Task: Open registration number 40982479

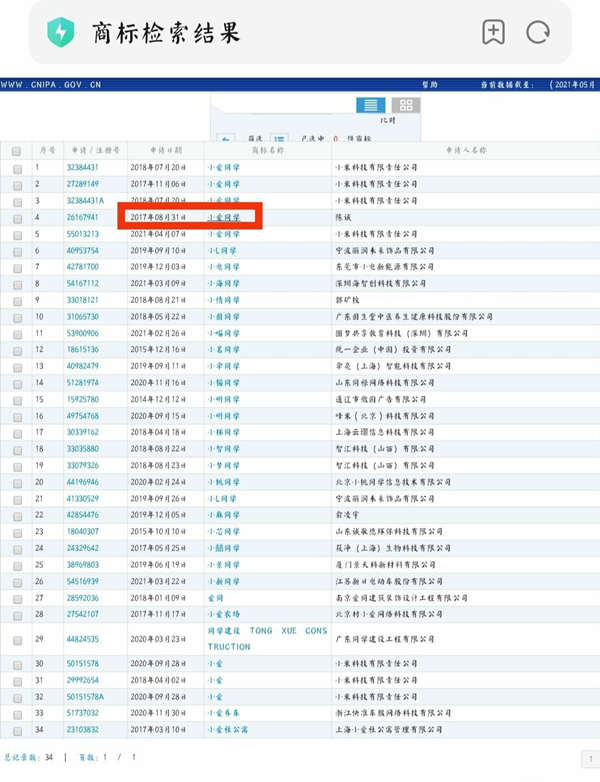Action: pos(82,366)
